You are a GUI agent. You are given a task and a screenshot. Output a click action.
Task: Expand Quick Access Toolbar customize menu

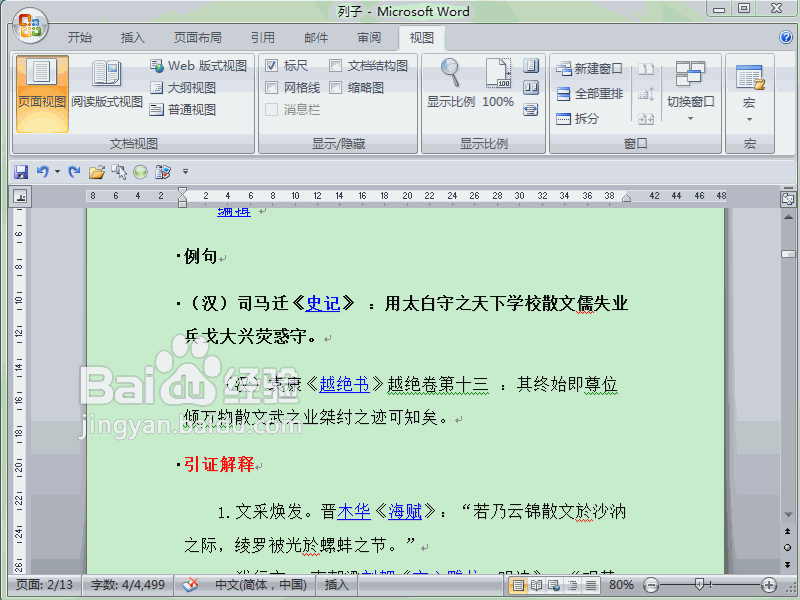183,171
